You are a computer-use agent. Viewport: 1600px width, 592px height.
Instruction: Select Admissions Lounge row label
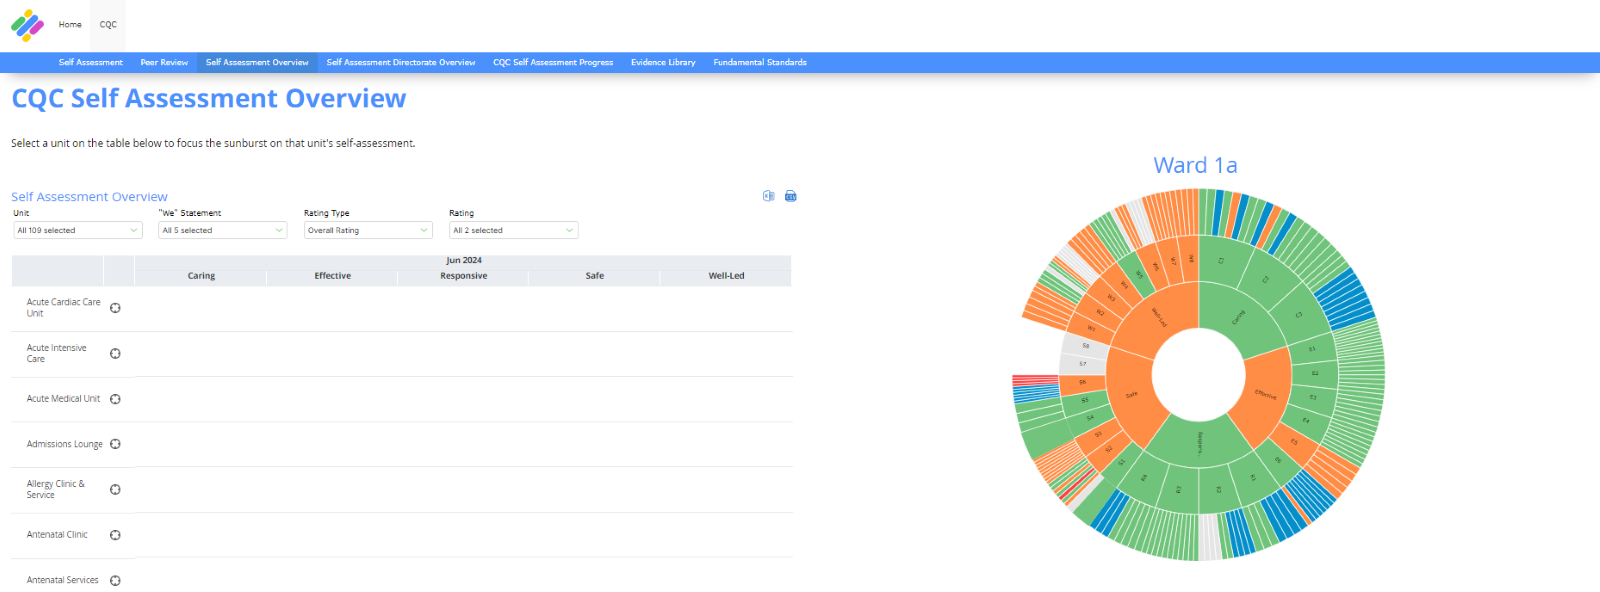click(64, 444)
